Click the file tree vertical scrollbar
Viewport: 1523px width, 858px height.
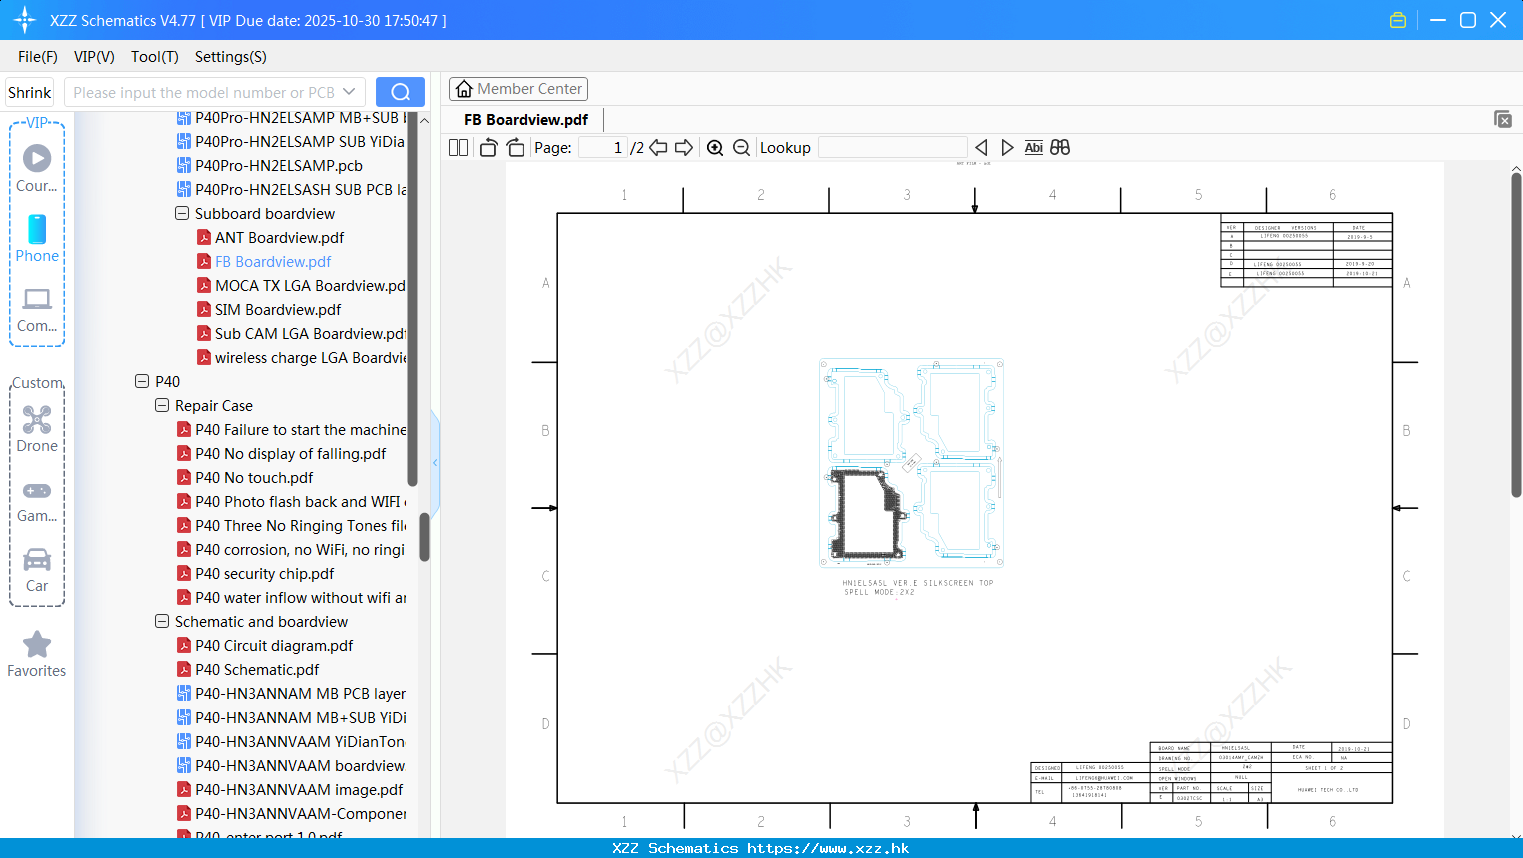pyautogui.click(x=424, y=538)
